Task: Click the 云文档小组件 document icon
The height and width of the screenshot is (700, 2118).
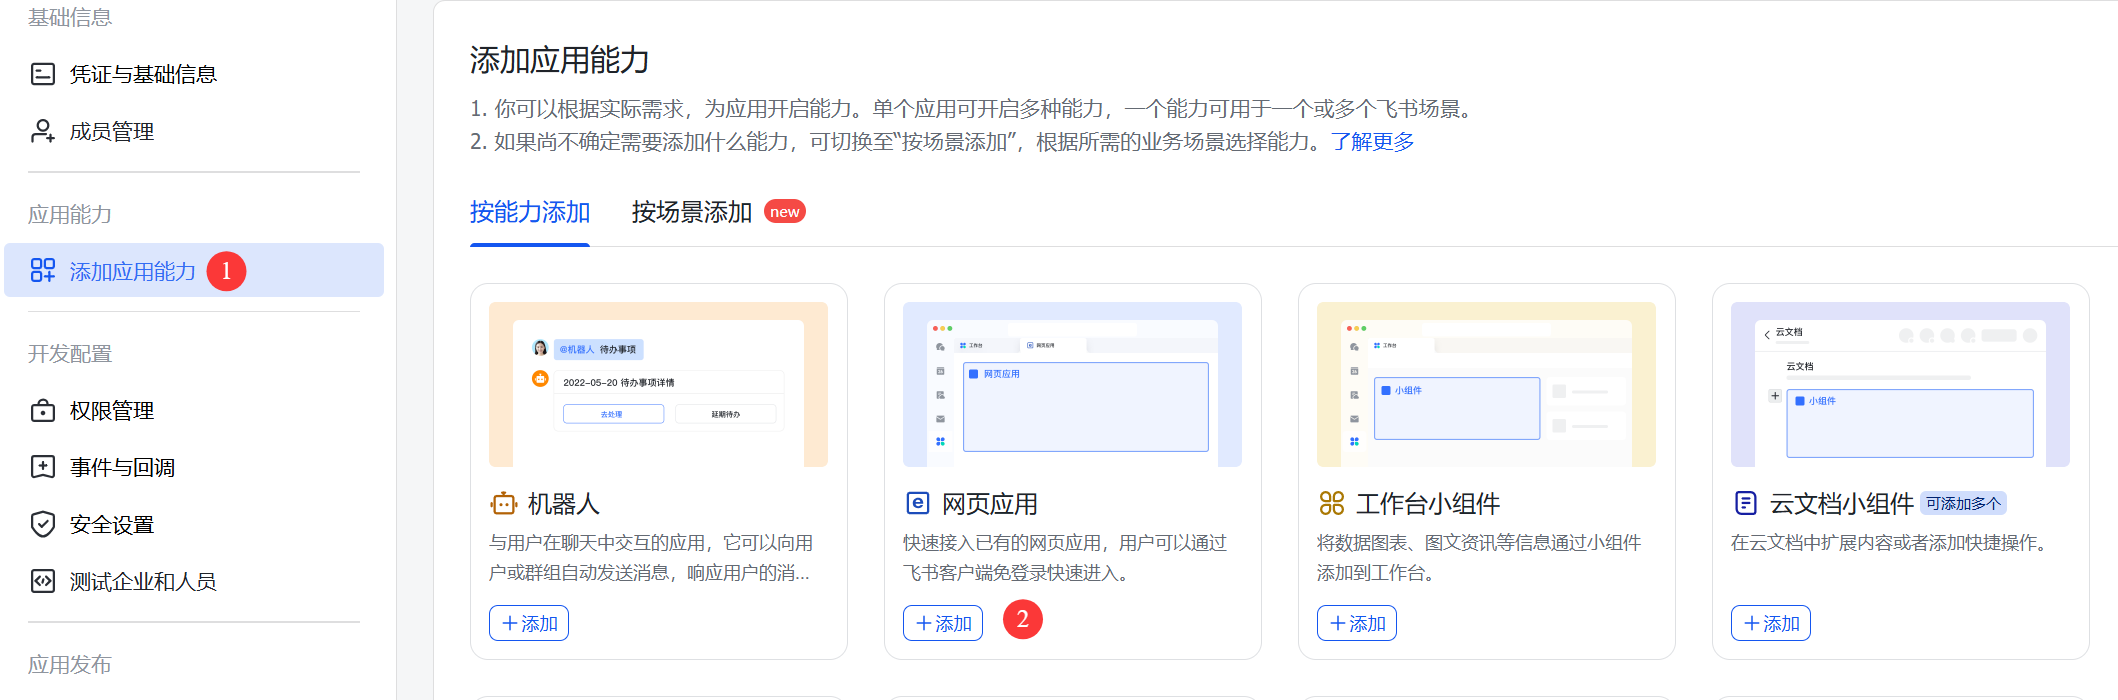Action: tap(1745, 504)
